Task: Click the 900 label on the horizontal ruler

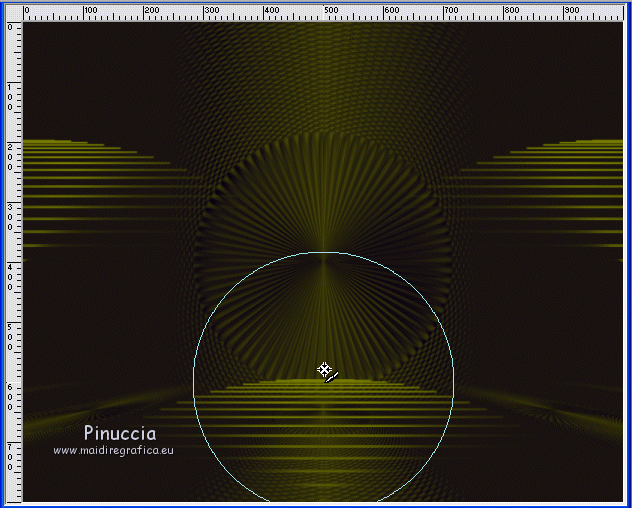Action: [x=572, y=10]
